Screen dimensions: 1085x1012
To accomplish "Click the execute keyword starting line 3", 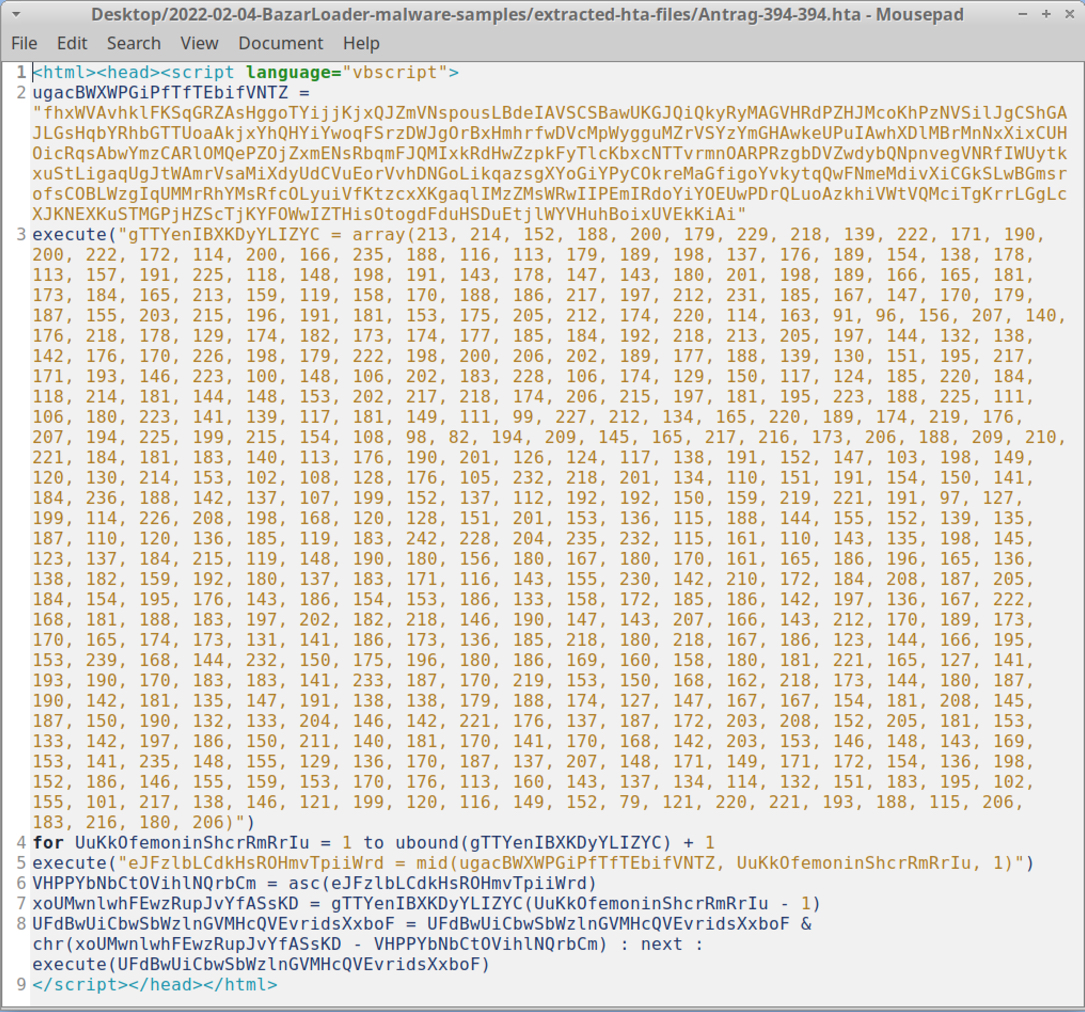I will pos(70,234).
